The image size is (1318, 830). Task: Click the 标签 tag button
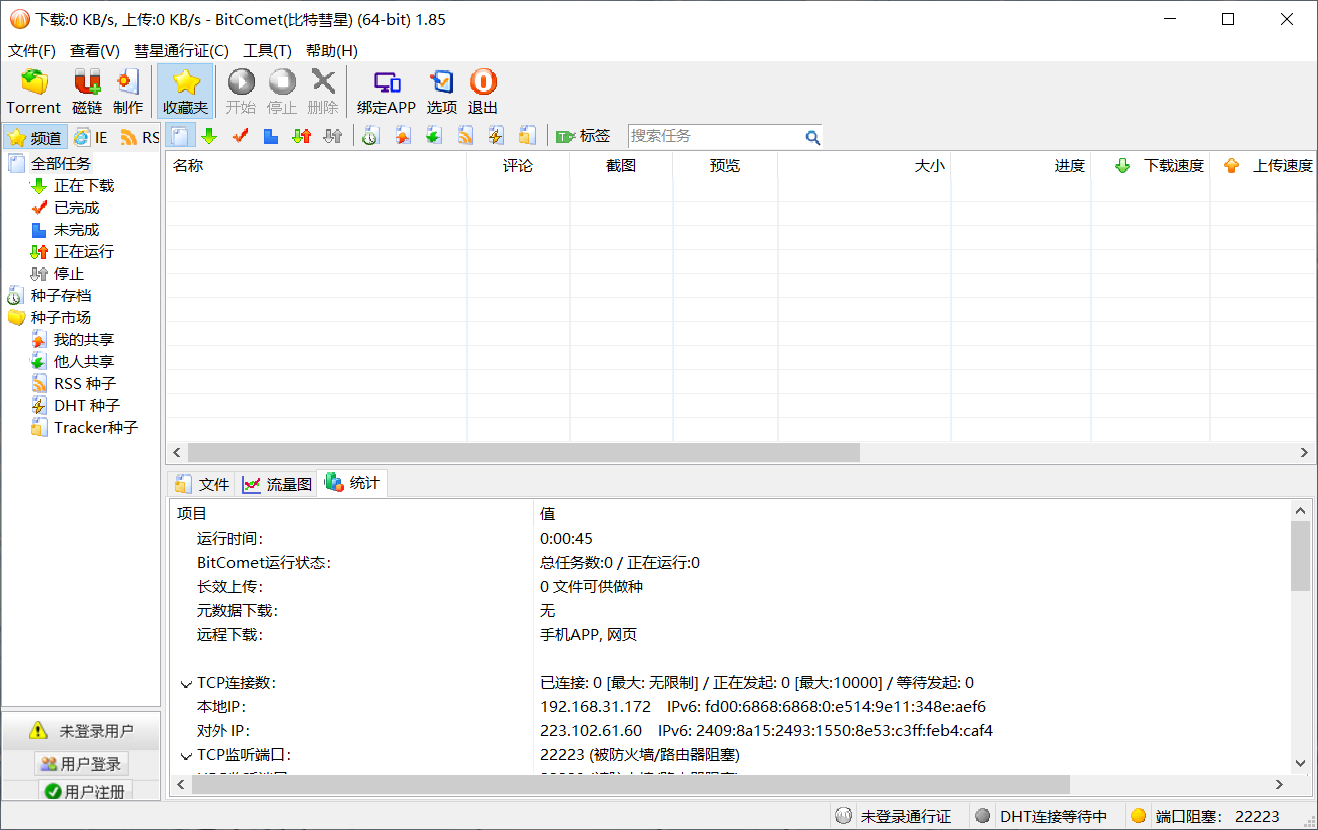click(x=583, y=136)
